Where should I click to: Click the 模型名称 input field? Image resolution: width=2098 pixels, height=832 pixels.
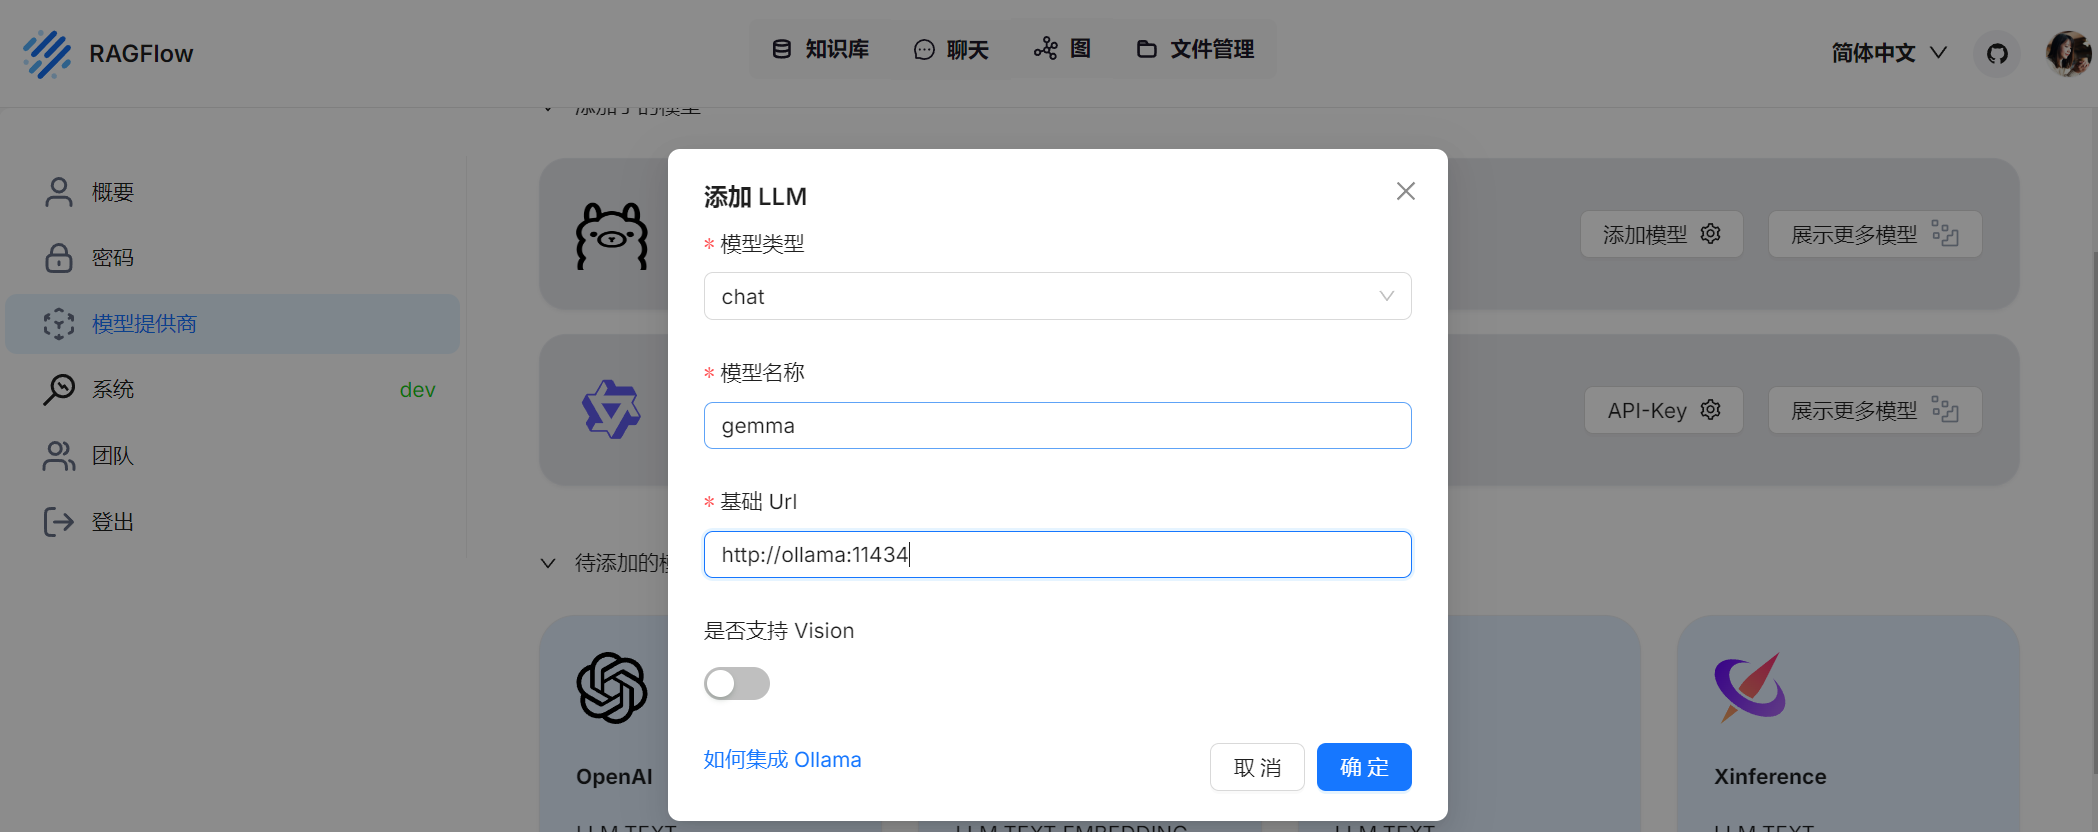(x=1057, y=426)
